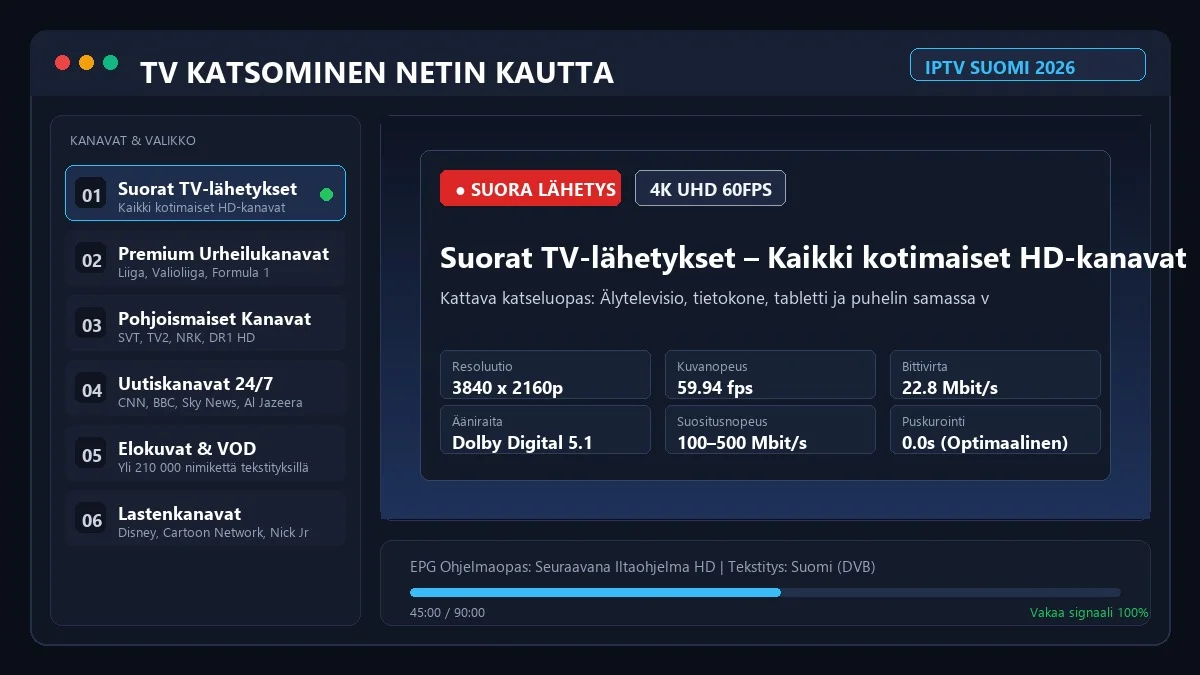Click subtitle Yli 210 000 nimikettä tekstityksillä

213,468
